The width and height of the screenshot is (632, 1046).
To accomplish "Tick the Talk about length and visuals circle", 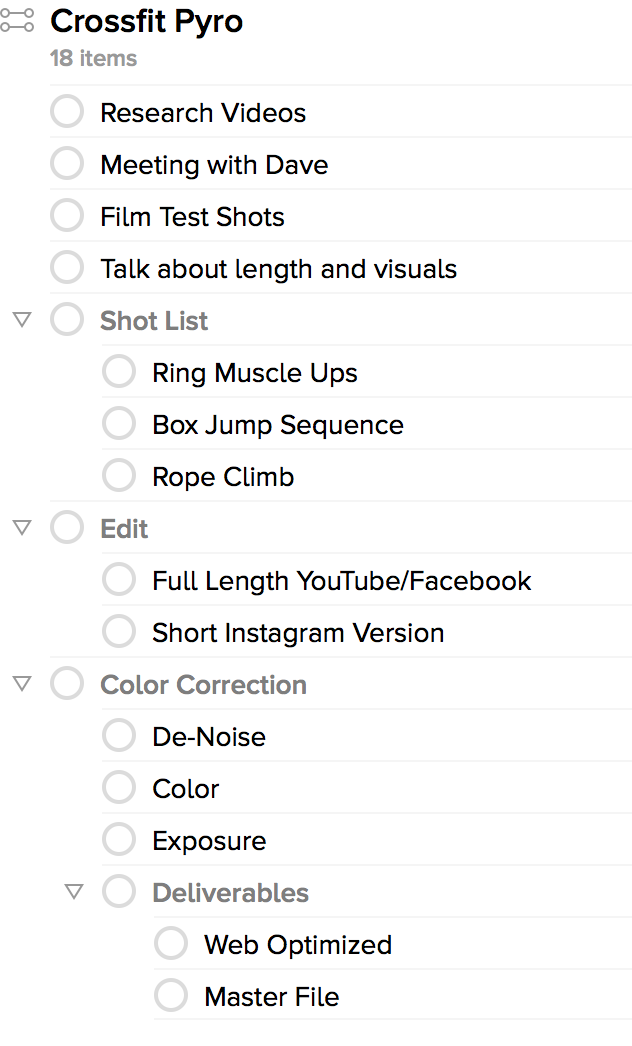I will (x=67, y=268).
